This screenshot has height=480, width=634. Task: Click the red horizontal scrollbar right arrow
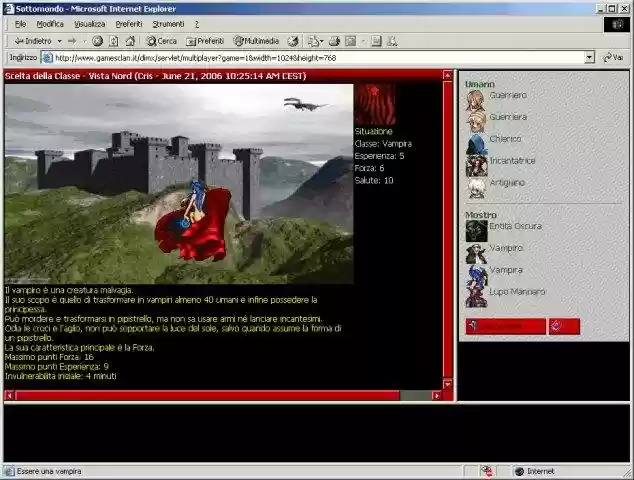click(436, 395)
